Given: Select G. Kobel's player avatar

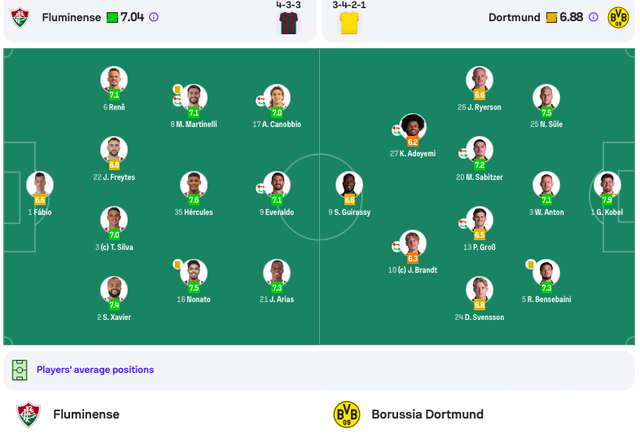Looking at the screenshot, I should [x=607, y=185].
